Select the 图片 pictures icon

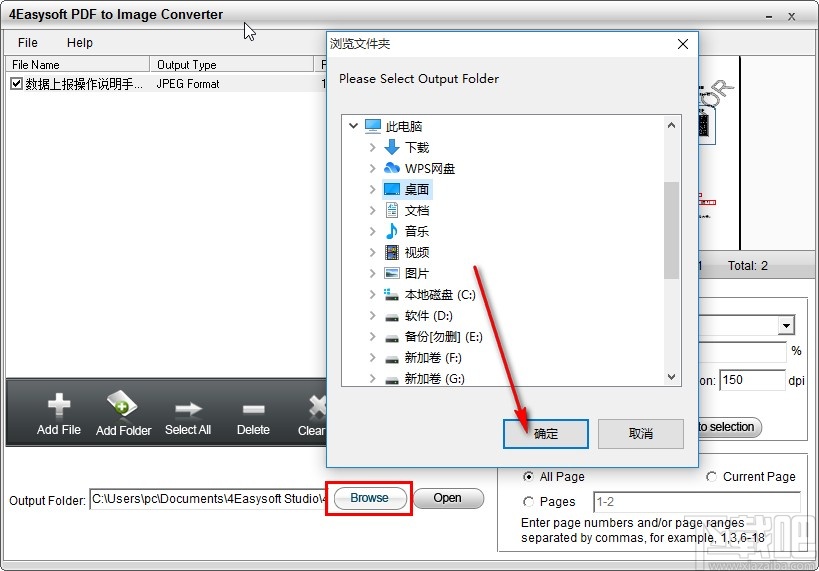pyautogui.click(x=392, y=273)
